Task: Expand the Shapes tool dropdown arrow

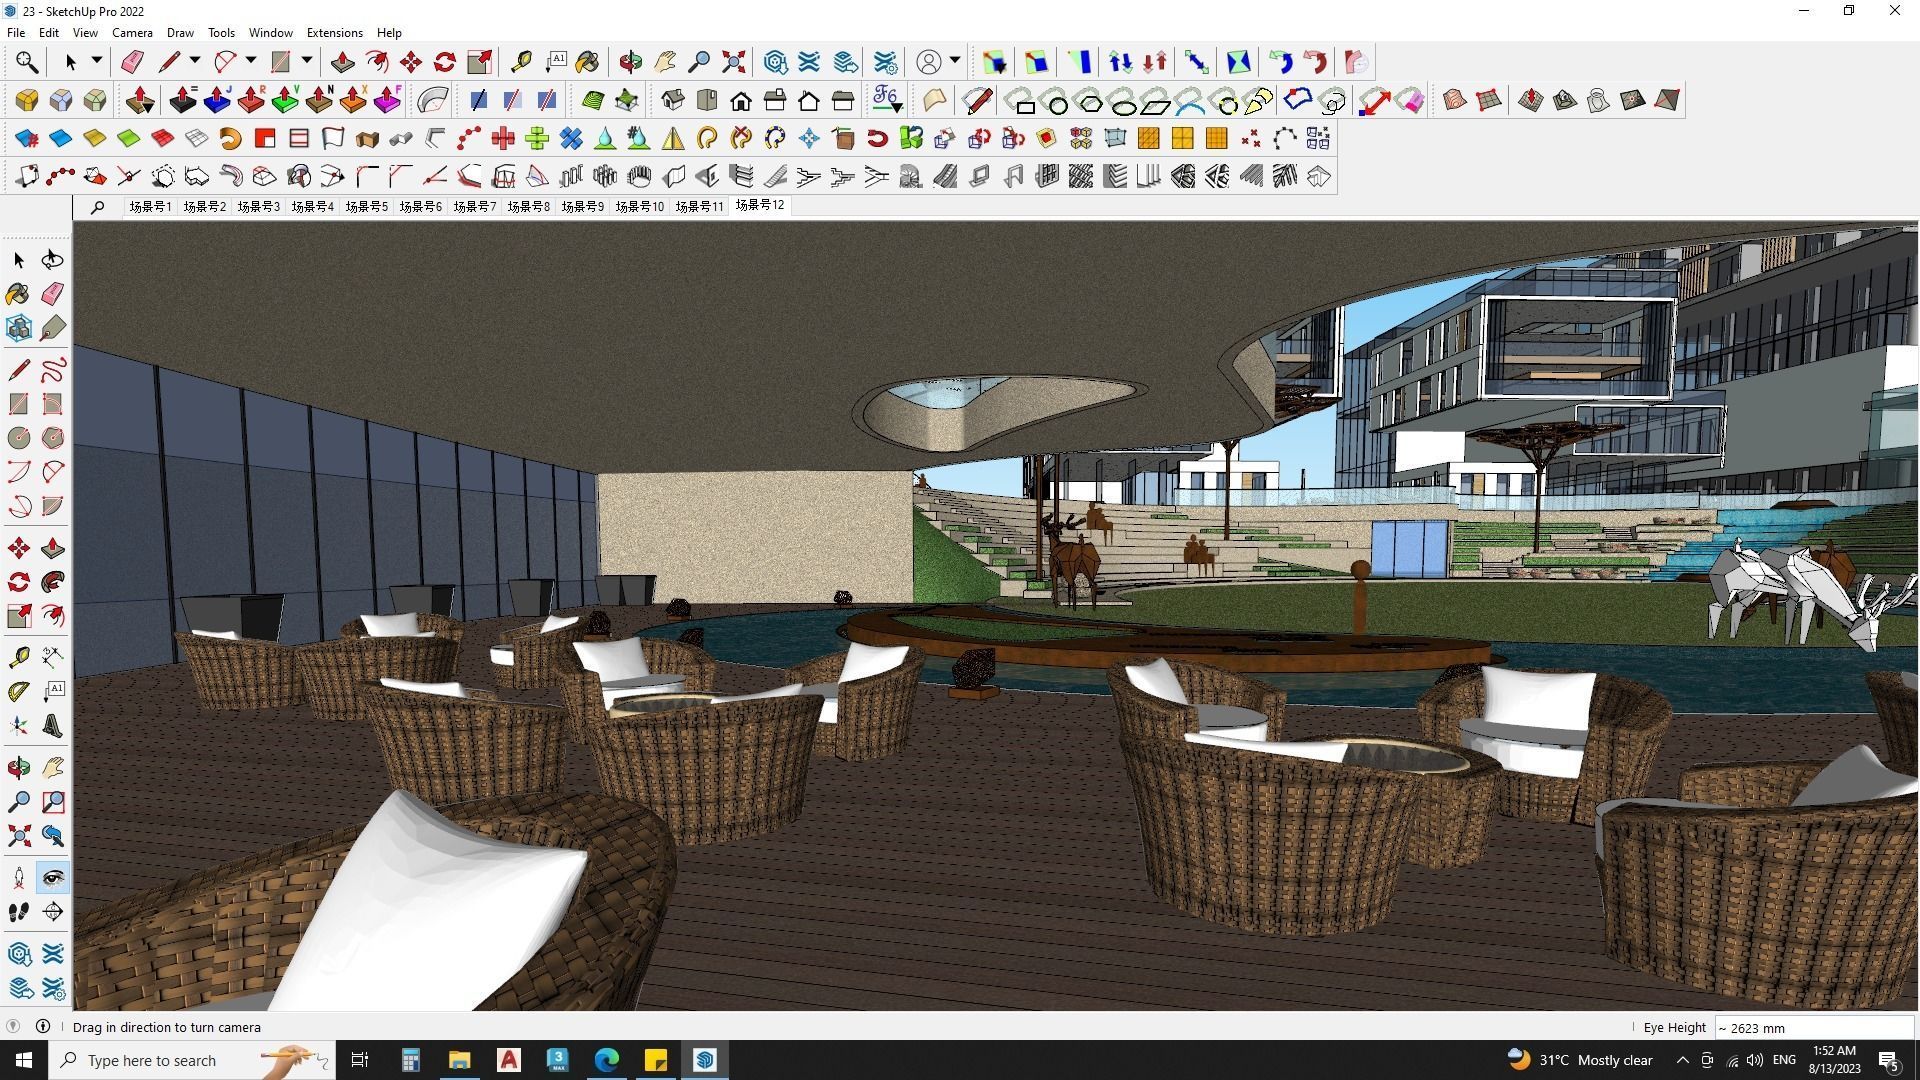Action: click(307, 61)
